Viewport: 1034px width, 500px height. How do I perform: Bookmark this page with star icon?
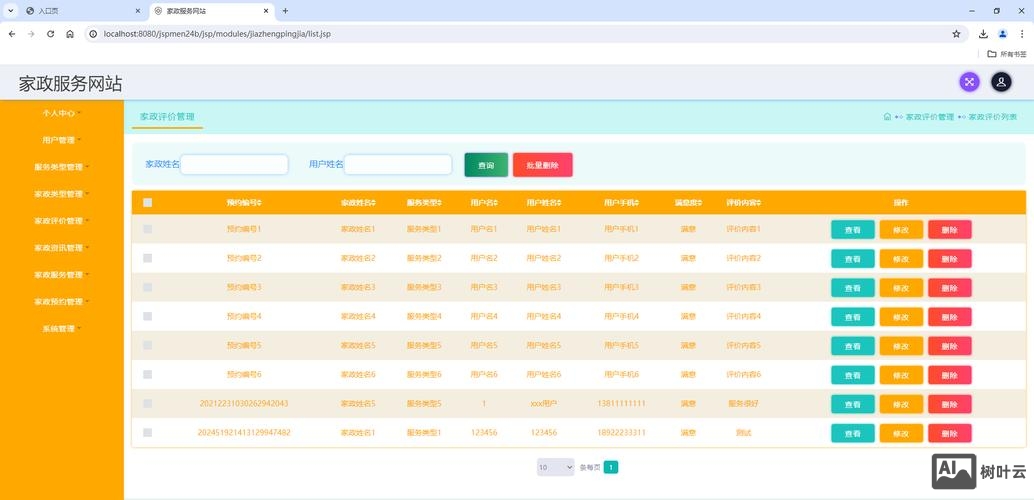click(x=956, y=33)
